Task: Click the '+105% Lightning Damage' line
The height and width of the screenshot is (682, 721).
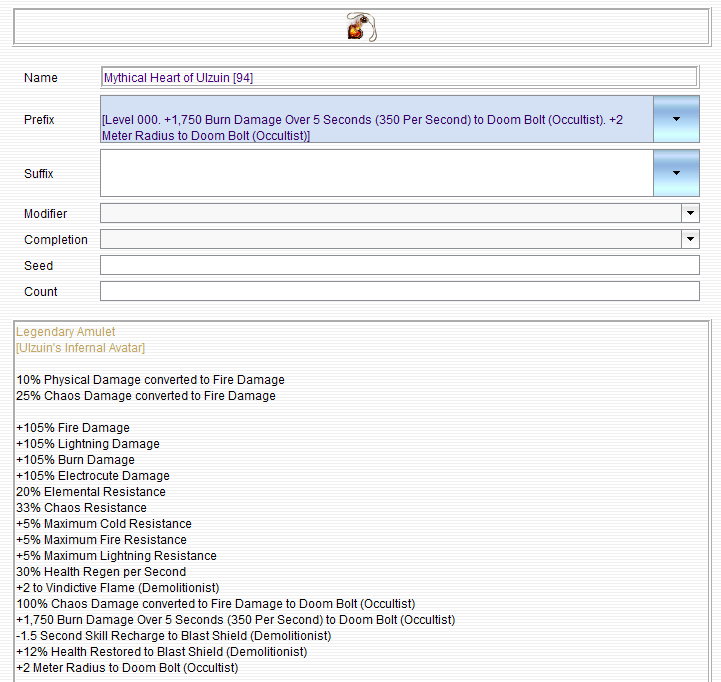Action: 88,444
